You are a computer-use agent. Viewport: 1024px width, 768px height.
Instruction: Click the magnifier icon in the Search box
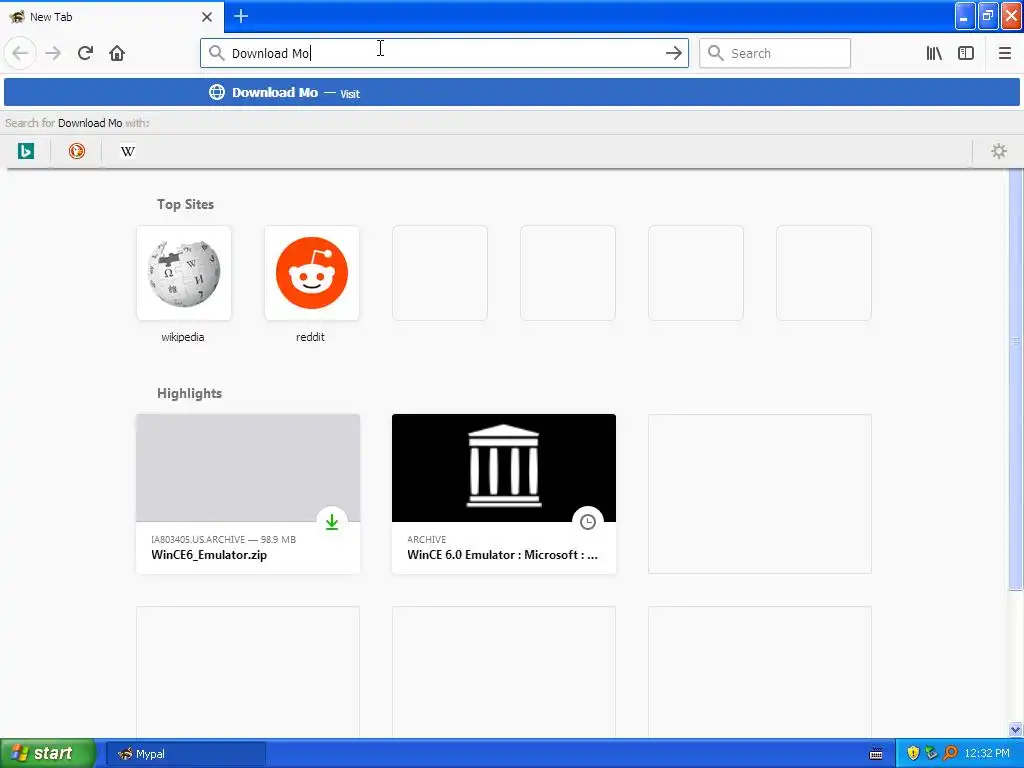[x=716, y=53]
